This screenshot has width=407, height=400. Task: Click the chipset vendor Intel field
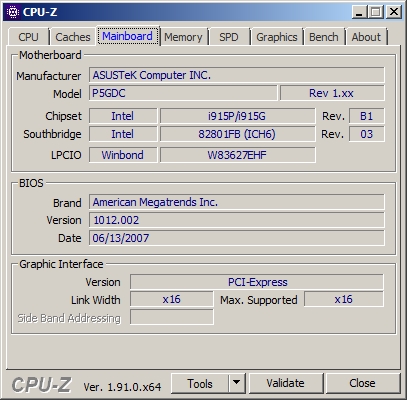point(123,116)
